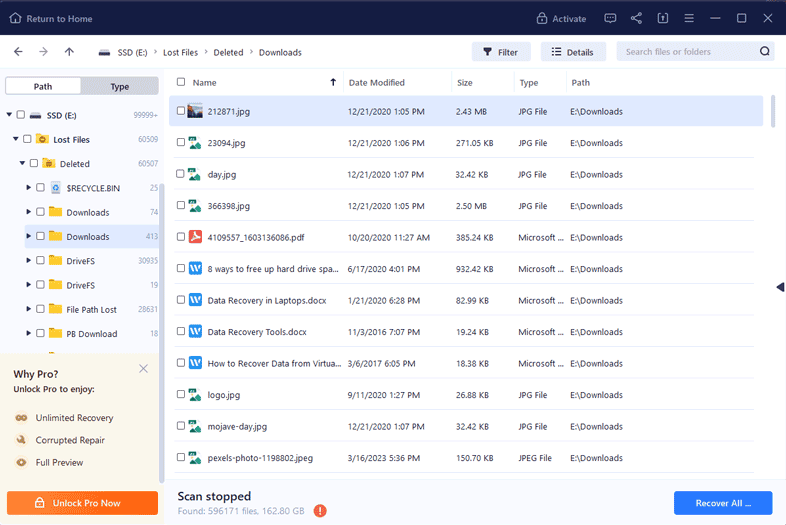Open the feedback chat icon

(x=610, y=19)
